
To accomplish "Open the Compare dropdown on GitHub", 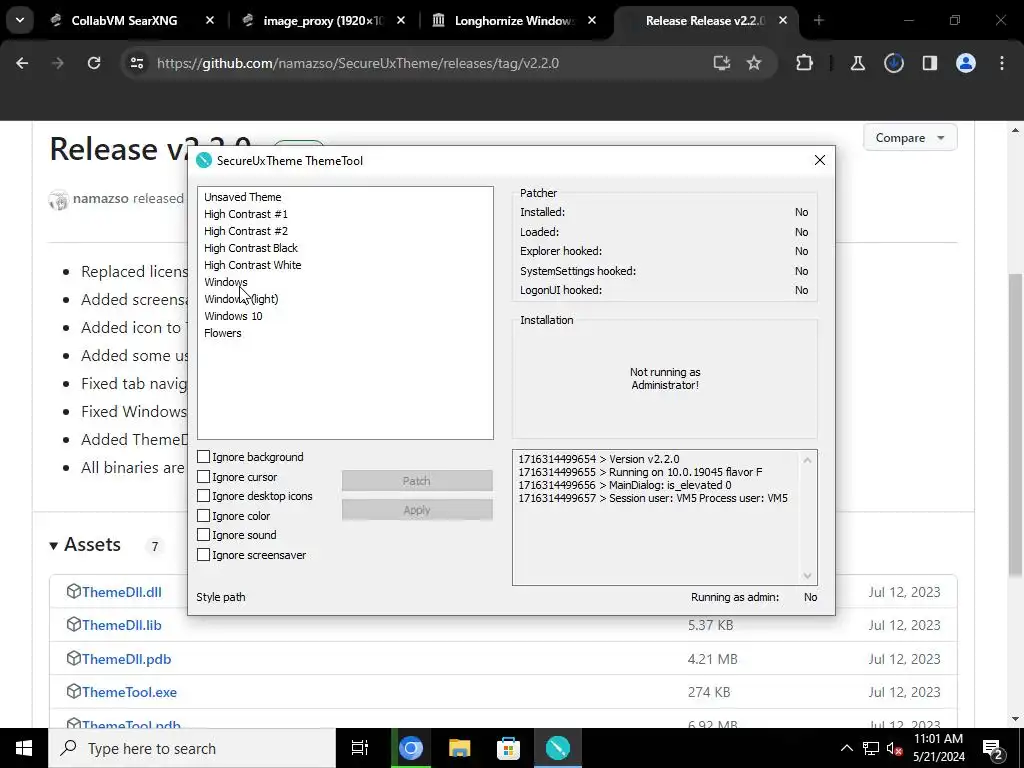I will click(910, 138).
